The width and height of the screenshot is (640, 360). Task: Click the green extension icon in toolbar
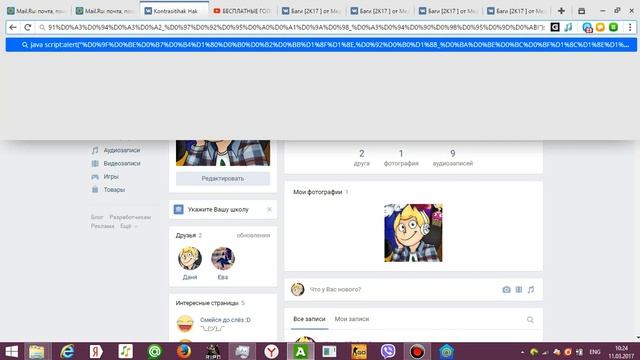[x=613, y=27]
